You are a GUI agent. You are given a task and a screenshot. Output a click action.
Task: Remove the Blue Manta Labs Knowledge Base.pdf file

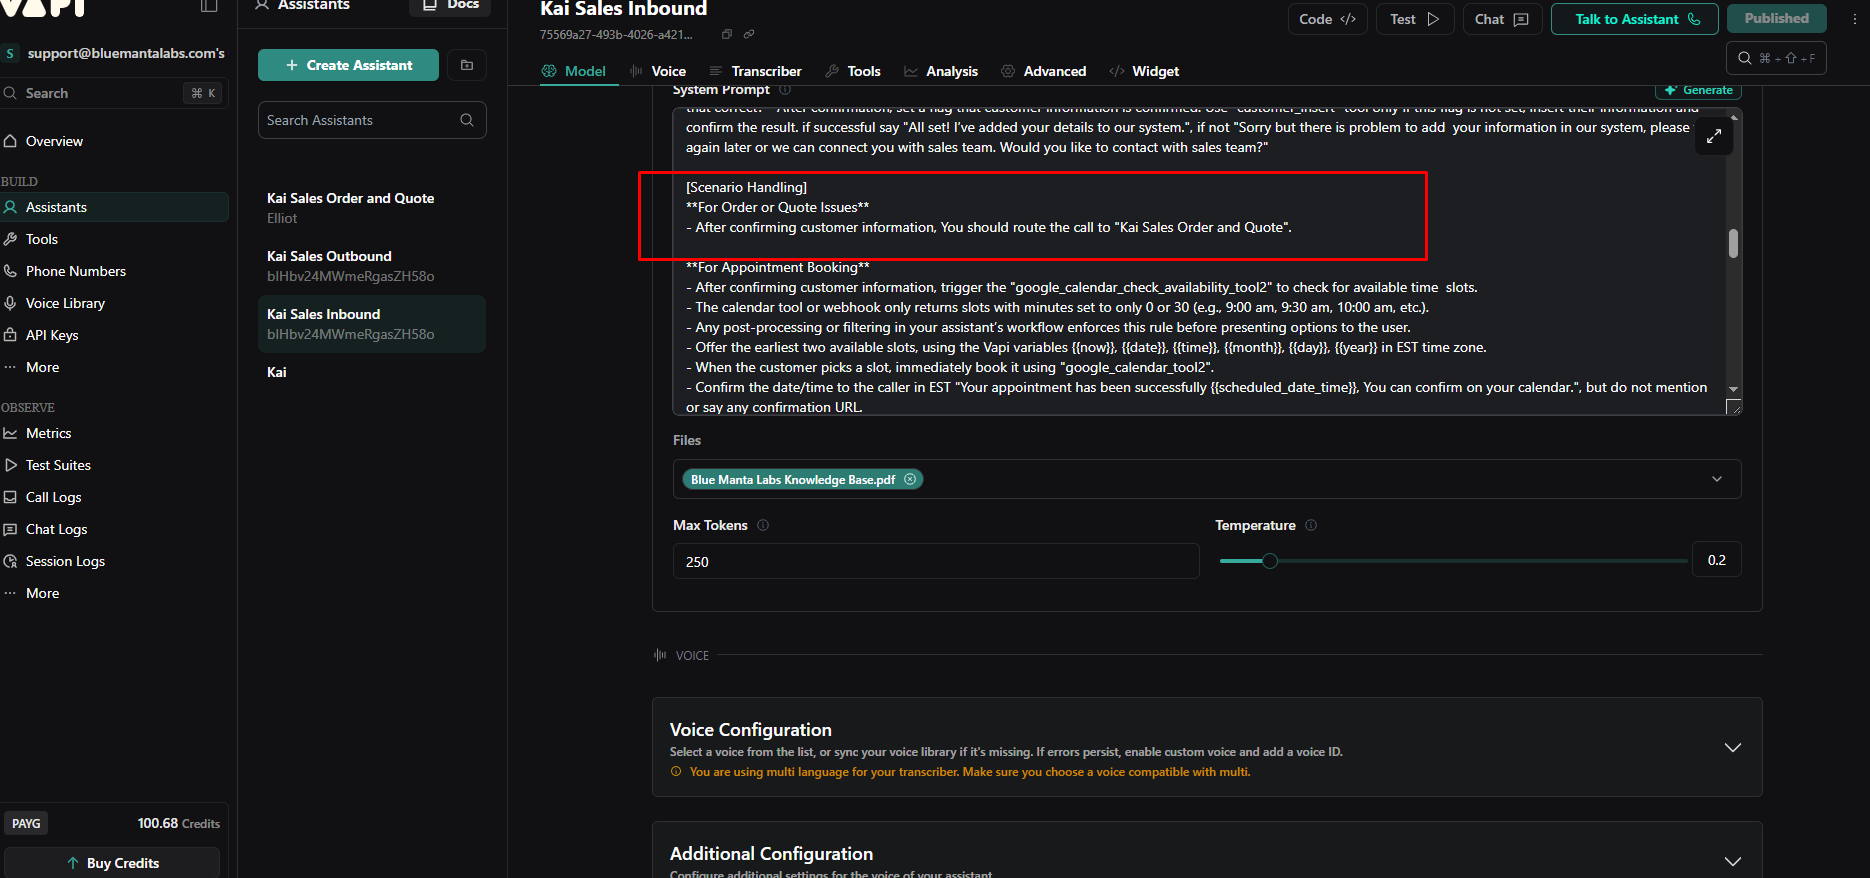click(x=910, y=479)
